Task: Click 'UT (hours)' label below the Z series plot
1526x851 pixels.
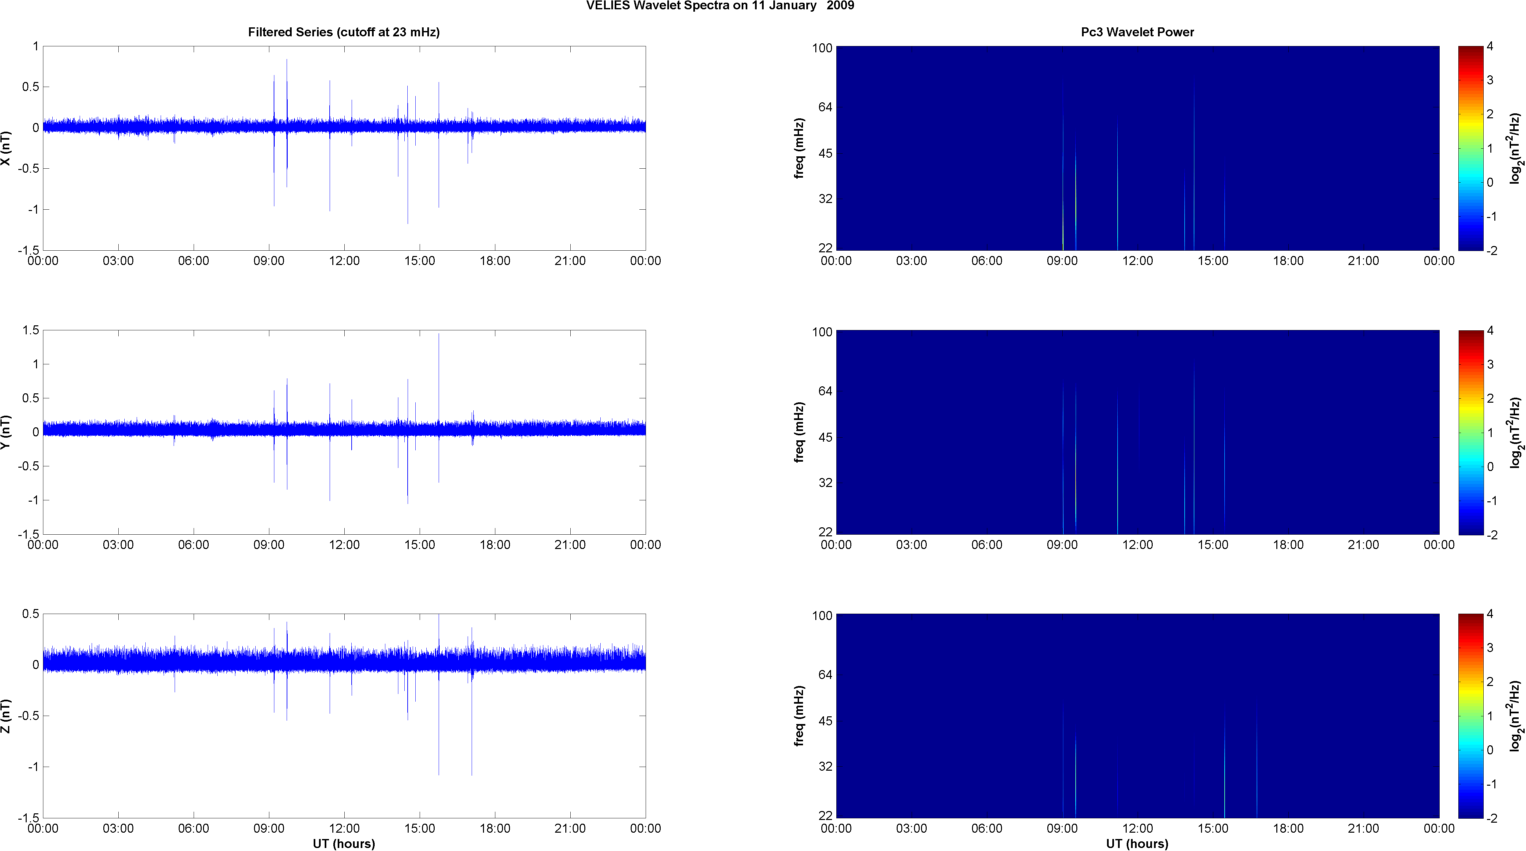Action: click(x=344, y=844)
